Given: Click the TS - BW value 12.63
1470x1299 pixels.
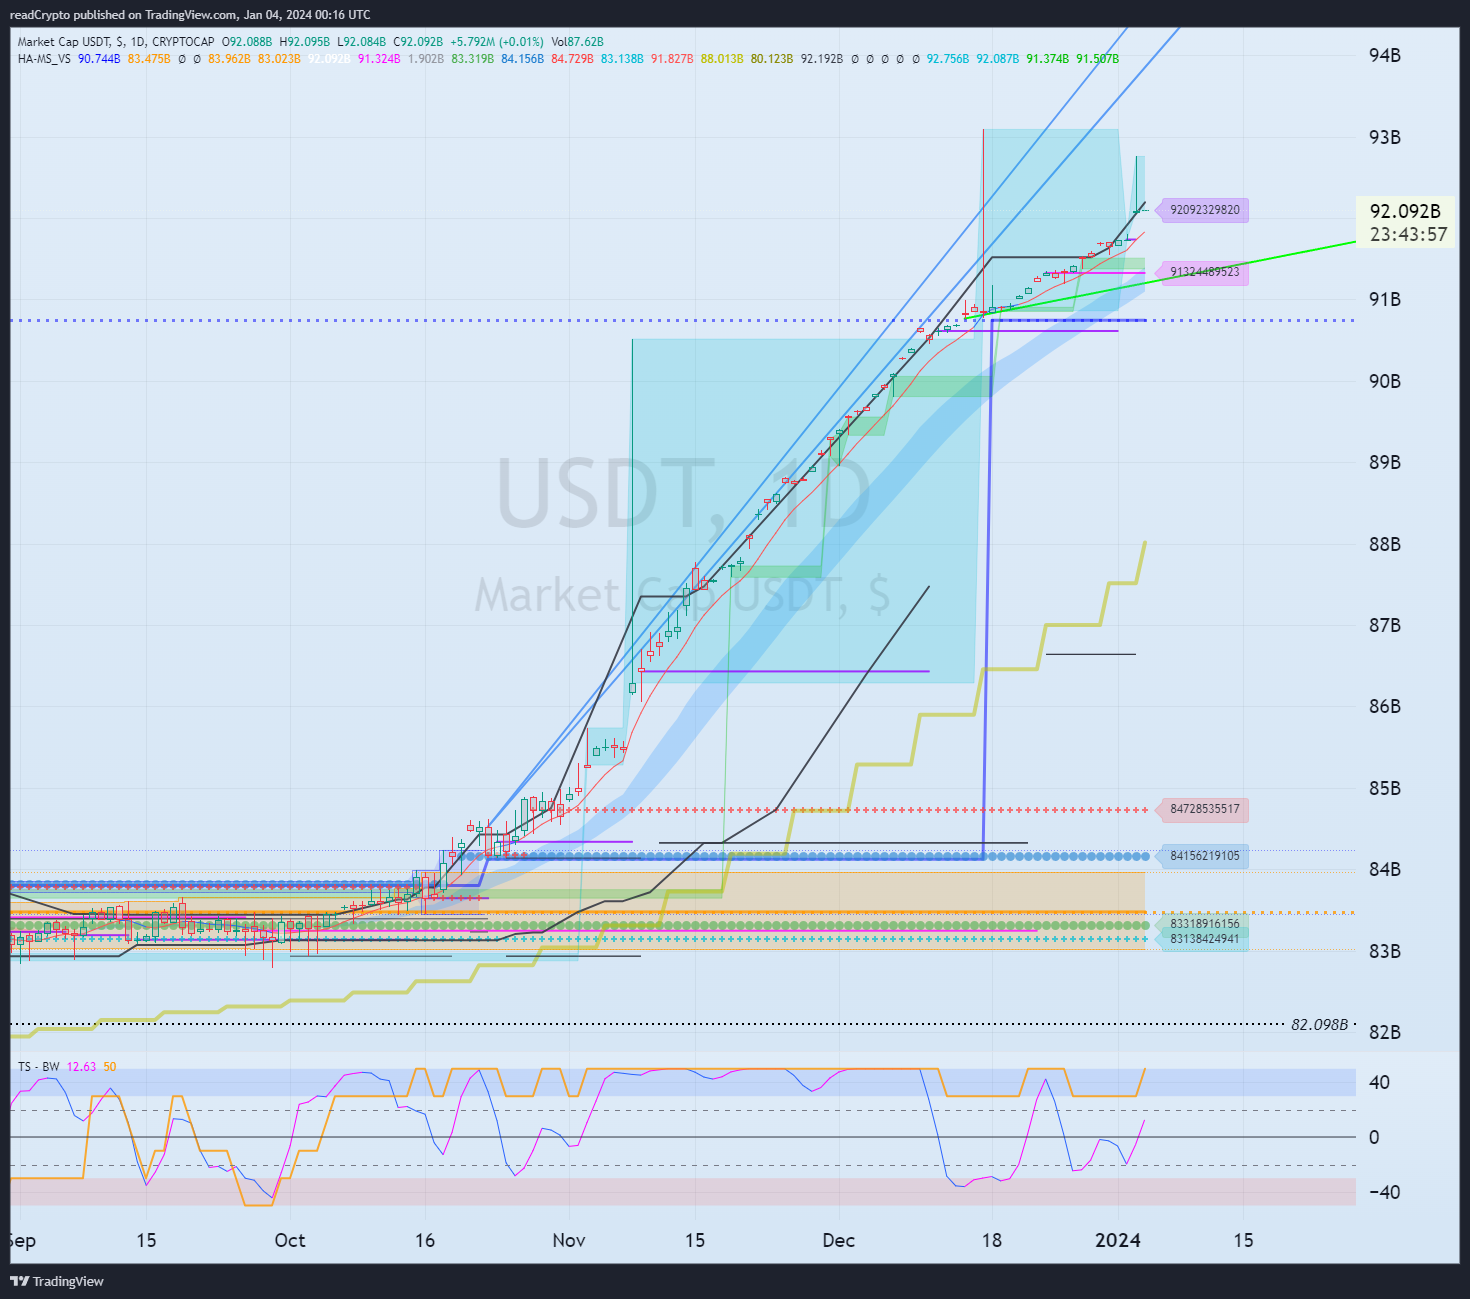Looking at the screenshot, I should 81,1067.
